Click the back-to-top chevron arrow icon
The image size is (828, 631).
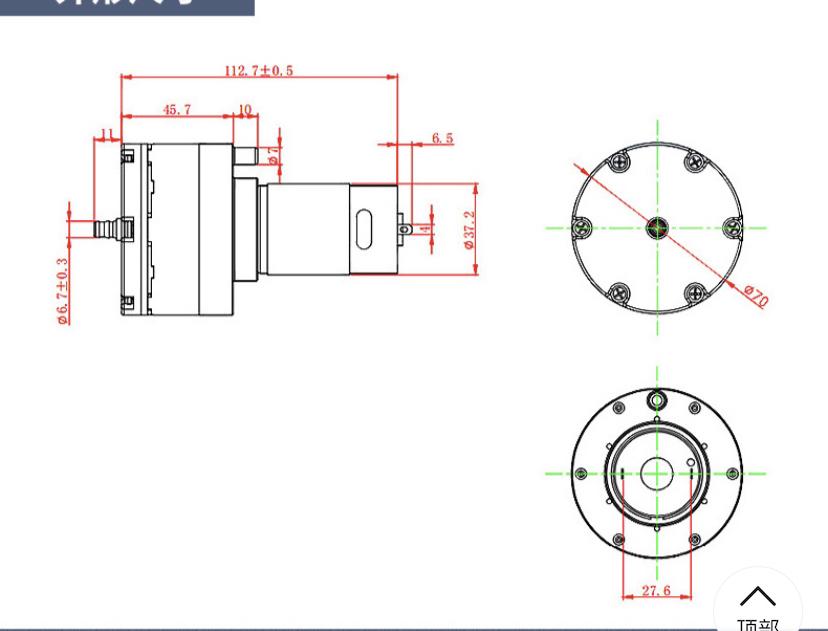pos(757,597)
